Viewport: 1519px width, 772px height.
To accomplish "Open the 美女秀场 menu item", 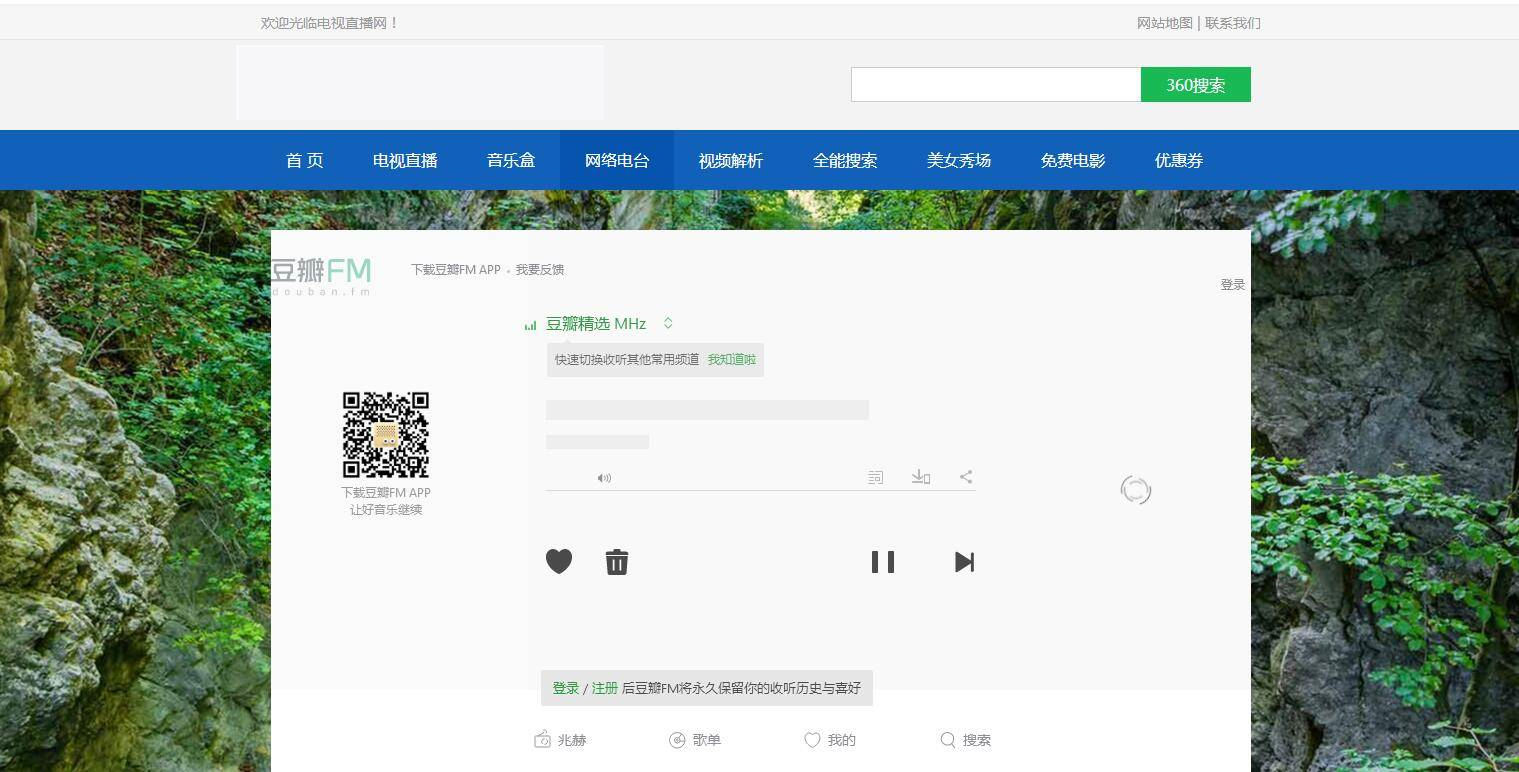I will coord(958,160).
